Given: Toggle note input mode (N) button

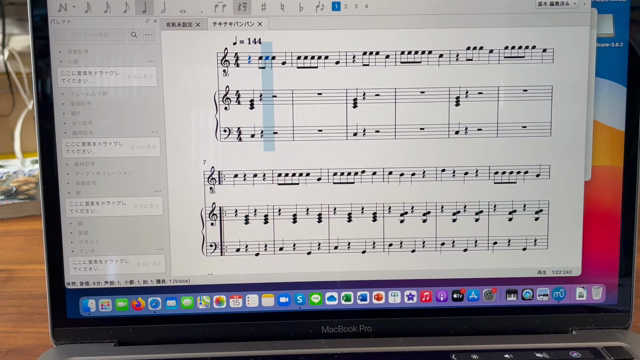Looking at the screenshot, I should pyautogui.click(x=62, y=7).
